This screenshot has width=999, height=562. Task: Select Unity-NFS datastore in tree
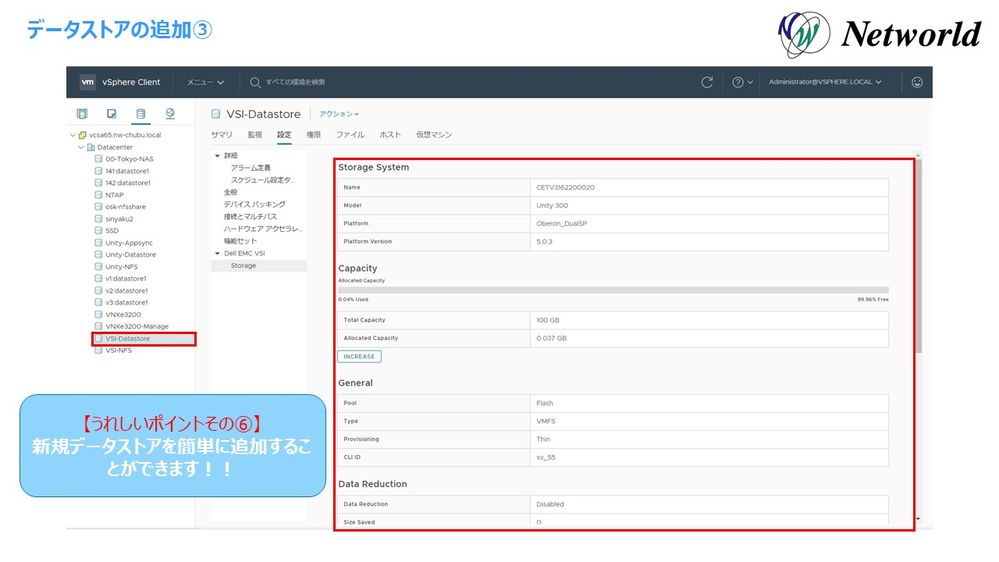(121, 267)
